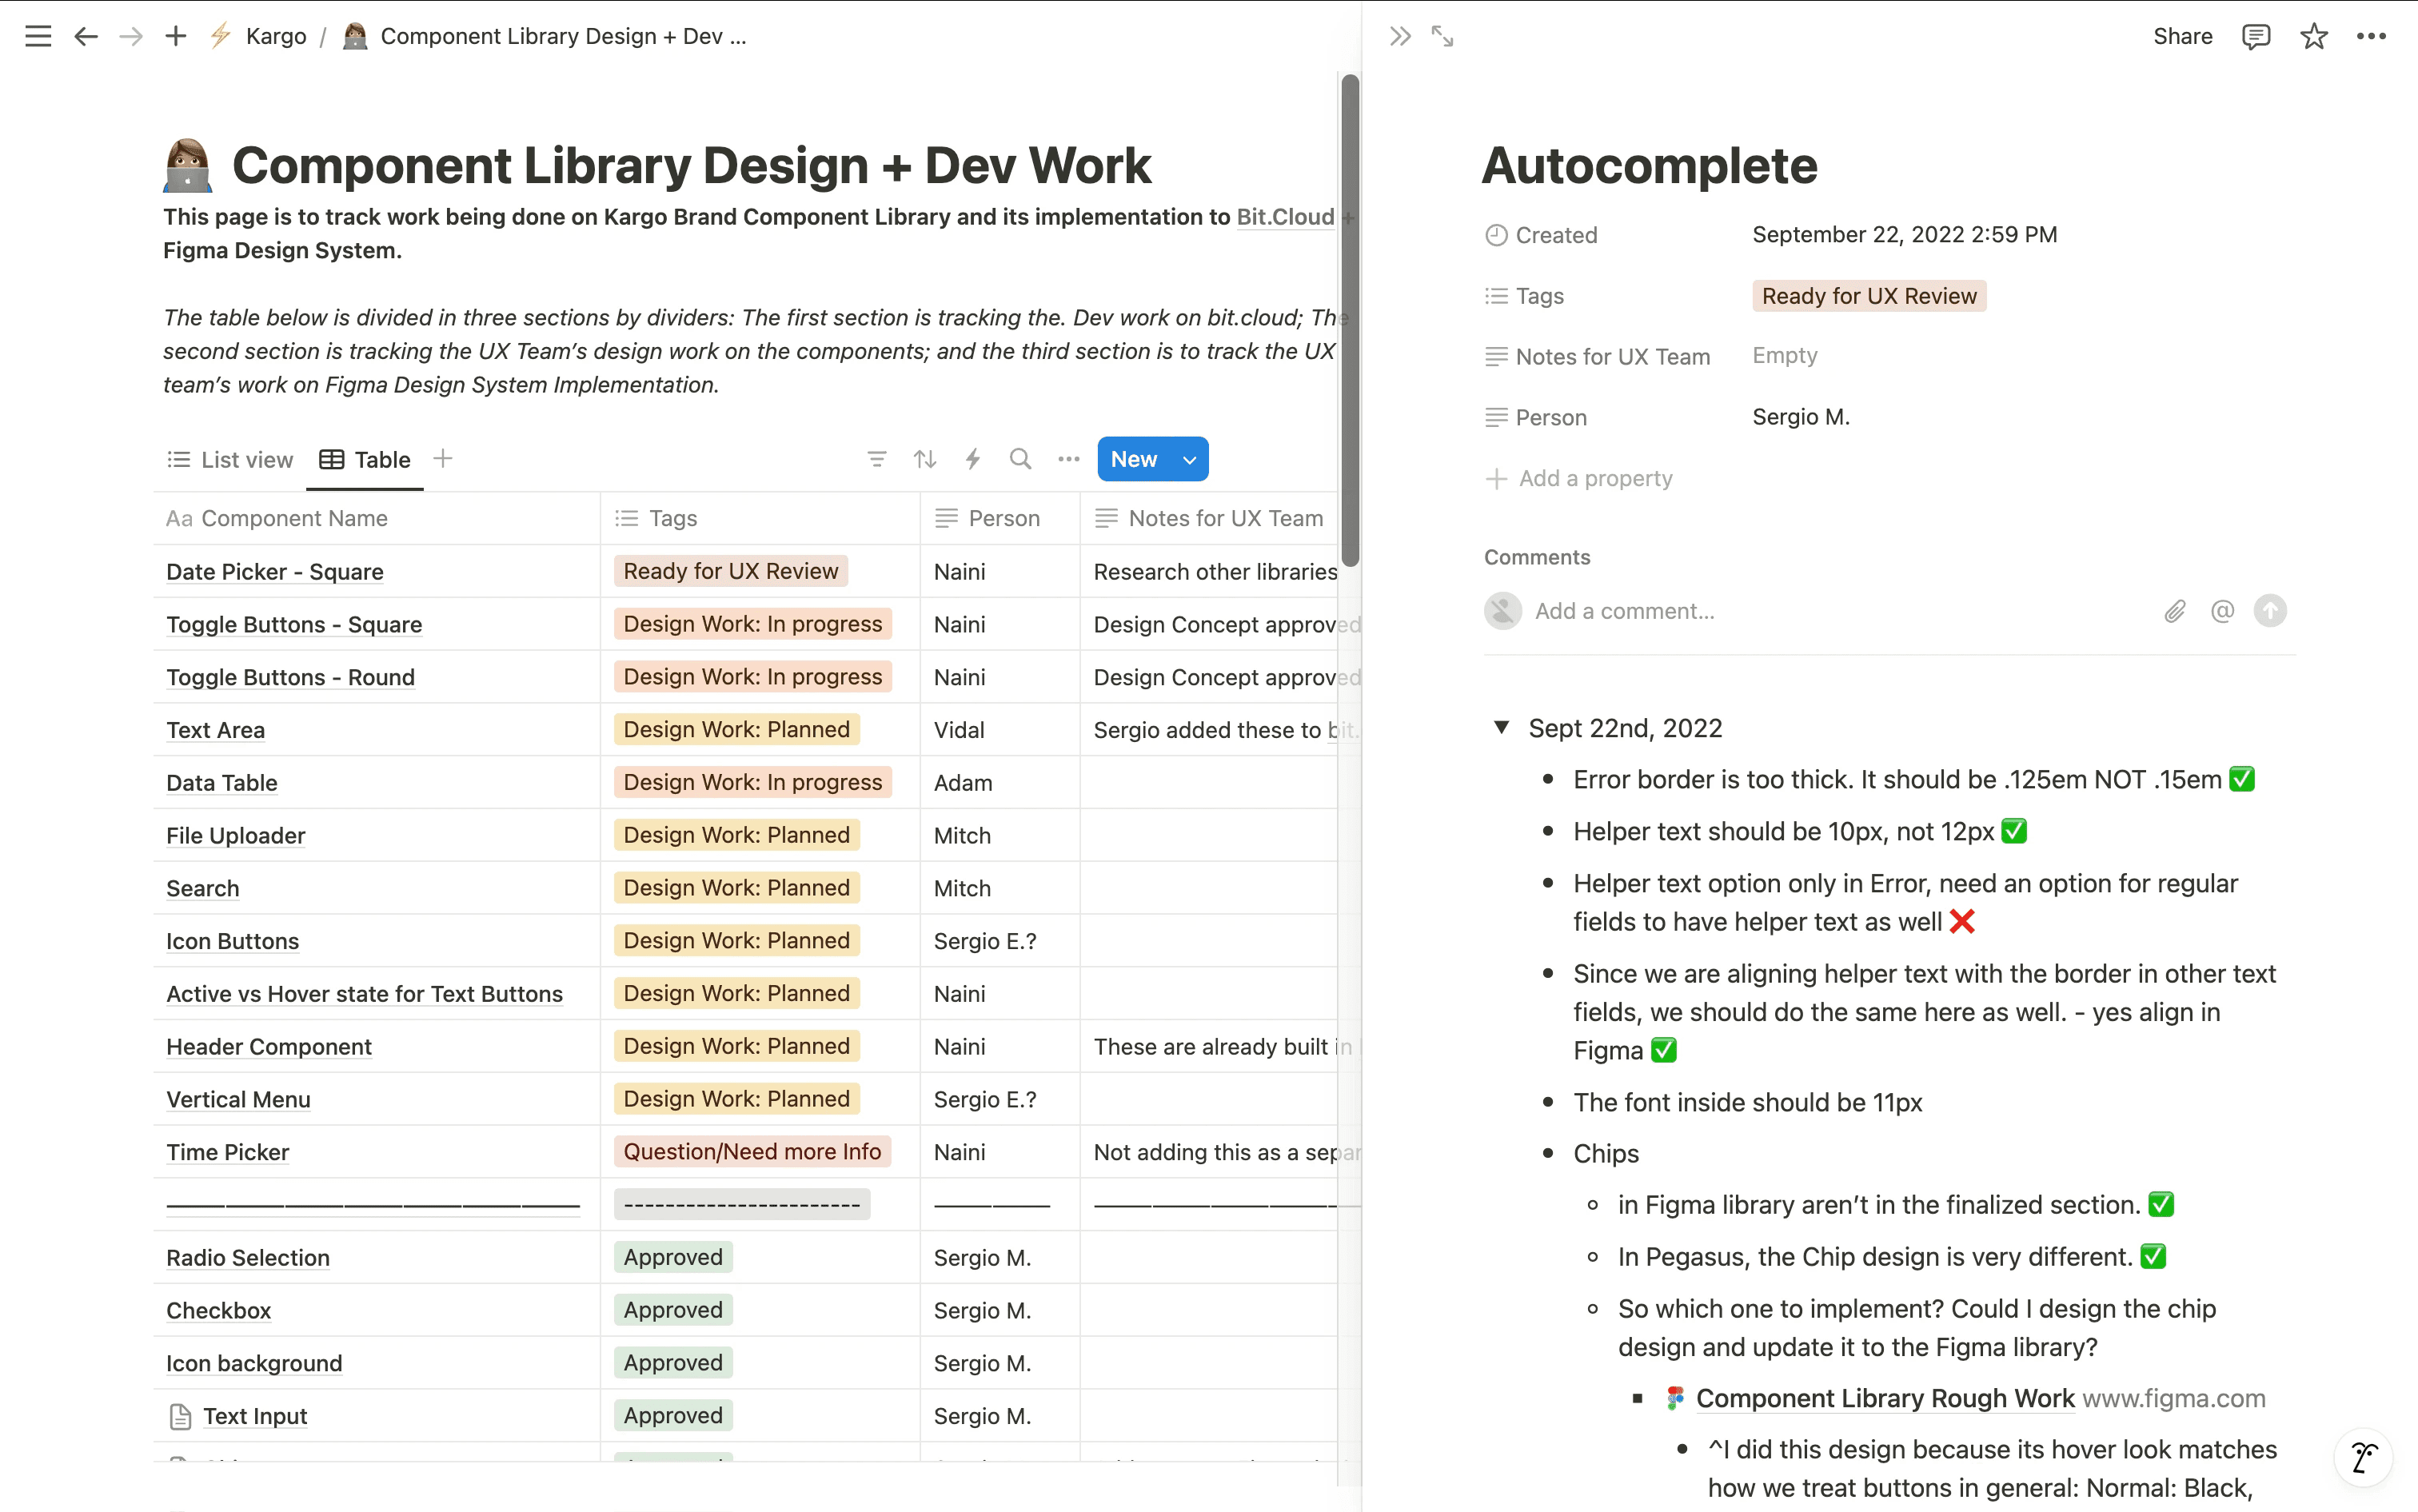Viewport: 2418px width, 1512px height.
Task: Collapse the Sept 22nd, 2022 toggle
Action: coord(1501,727)
